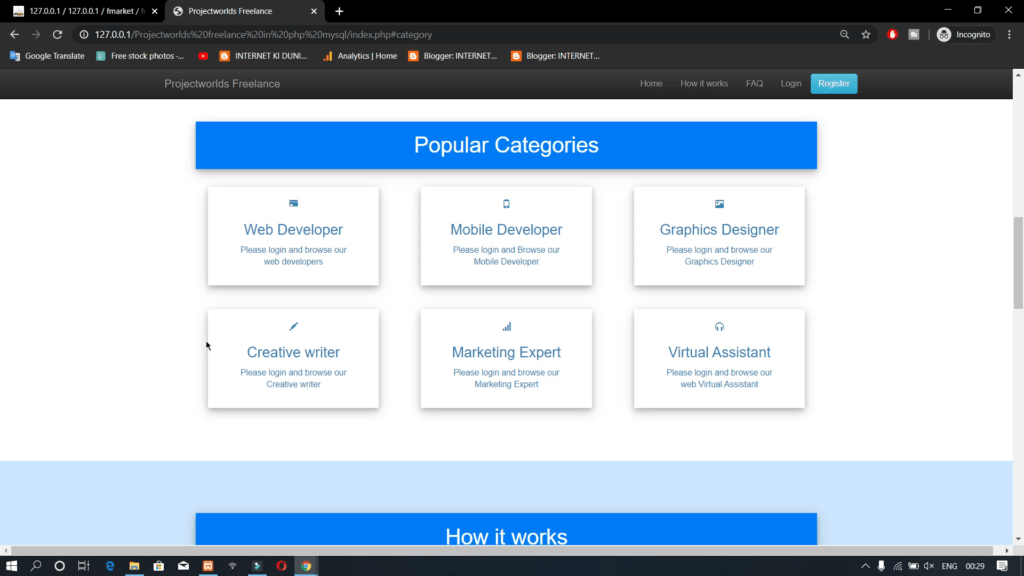Switch to the 127.0.0.1 / fmarket tab
This screenshot has height=576, width=1024.
coord(80,11)
